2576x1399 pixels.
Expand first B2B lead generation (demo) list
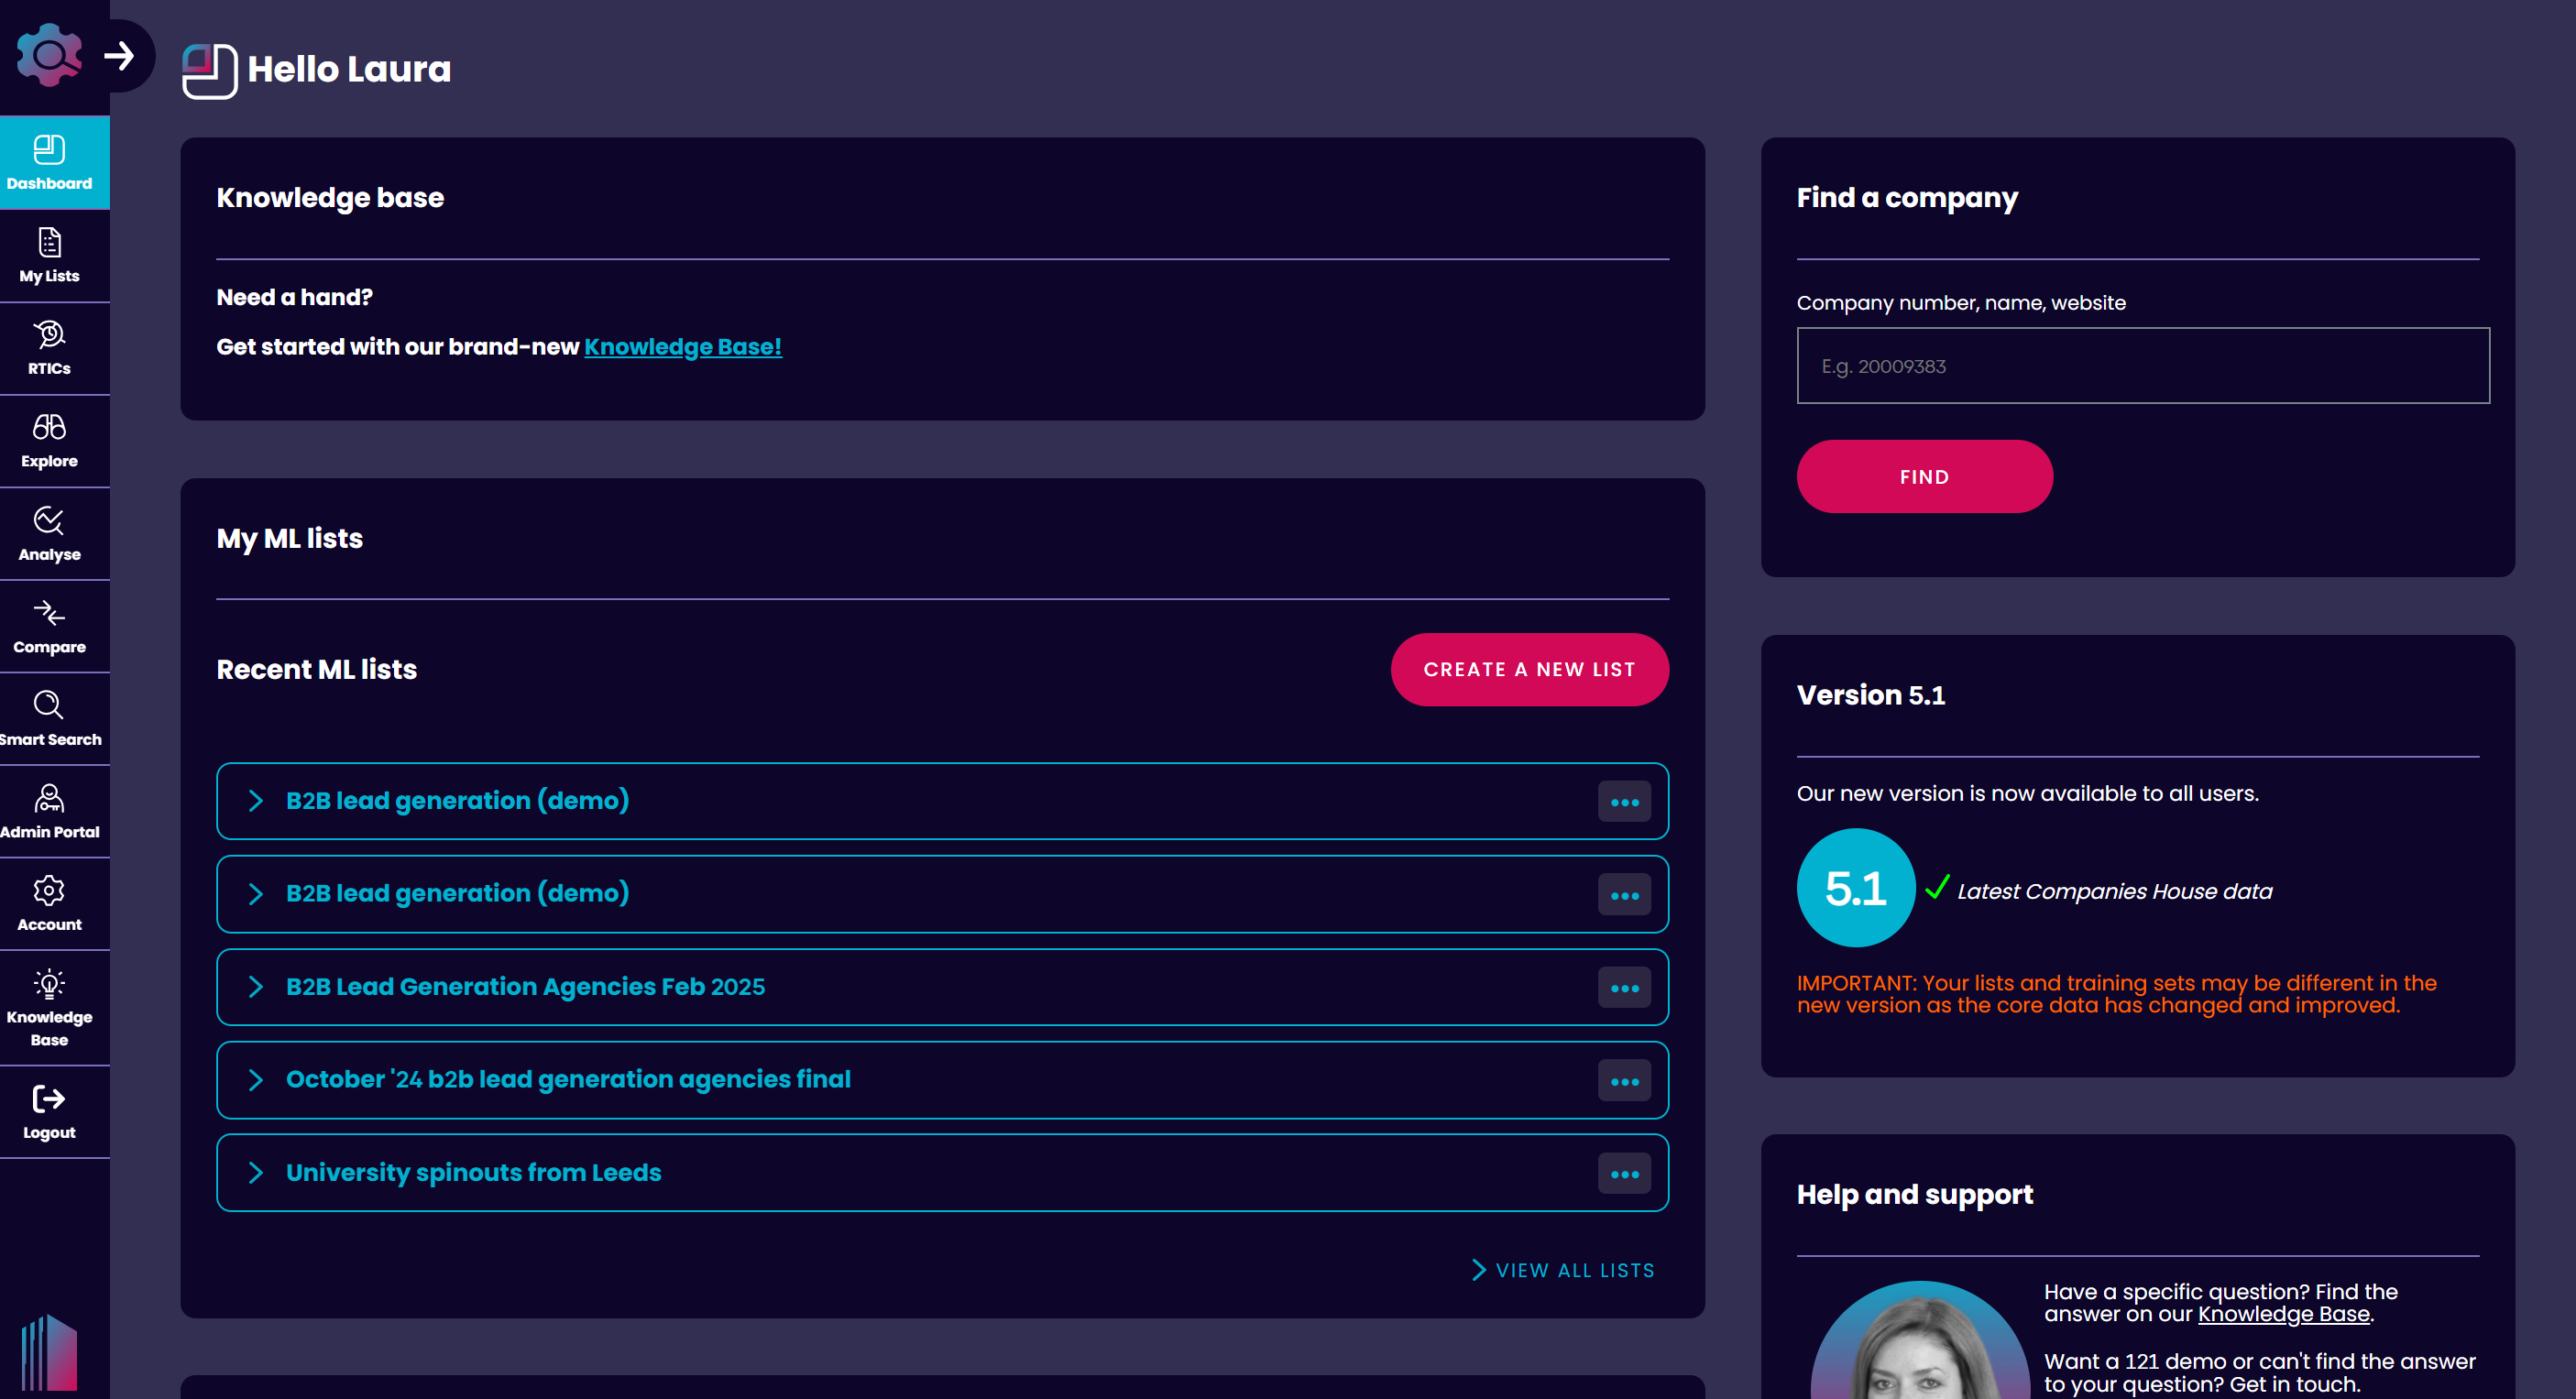(x=256, y=801)
